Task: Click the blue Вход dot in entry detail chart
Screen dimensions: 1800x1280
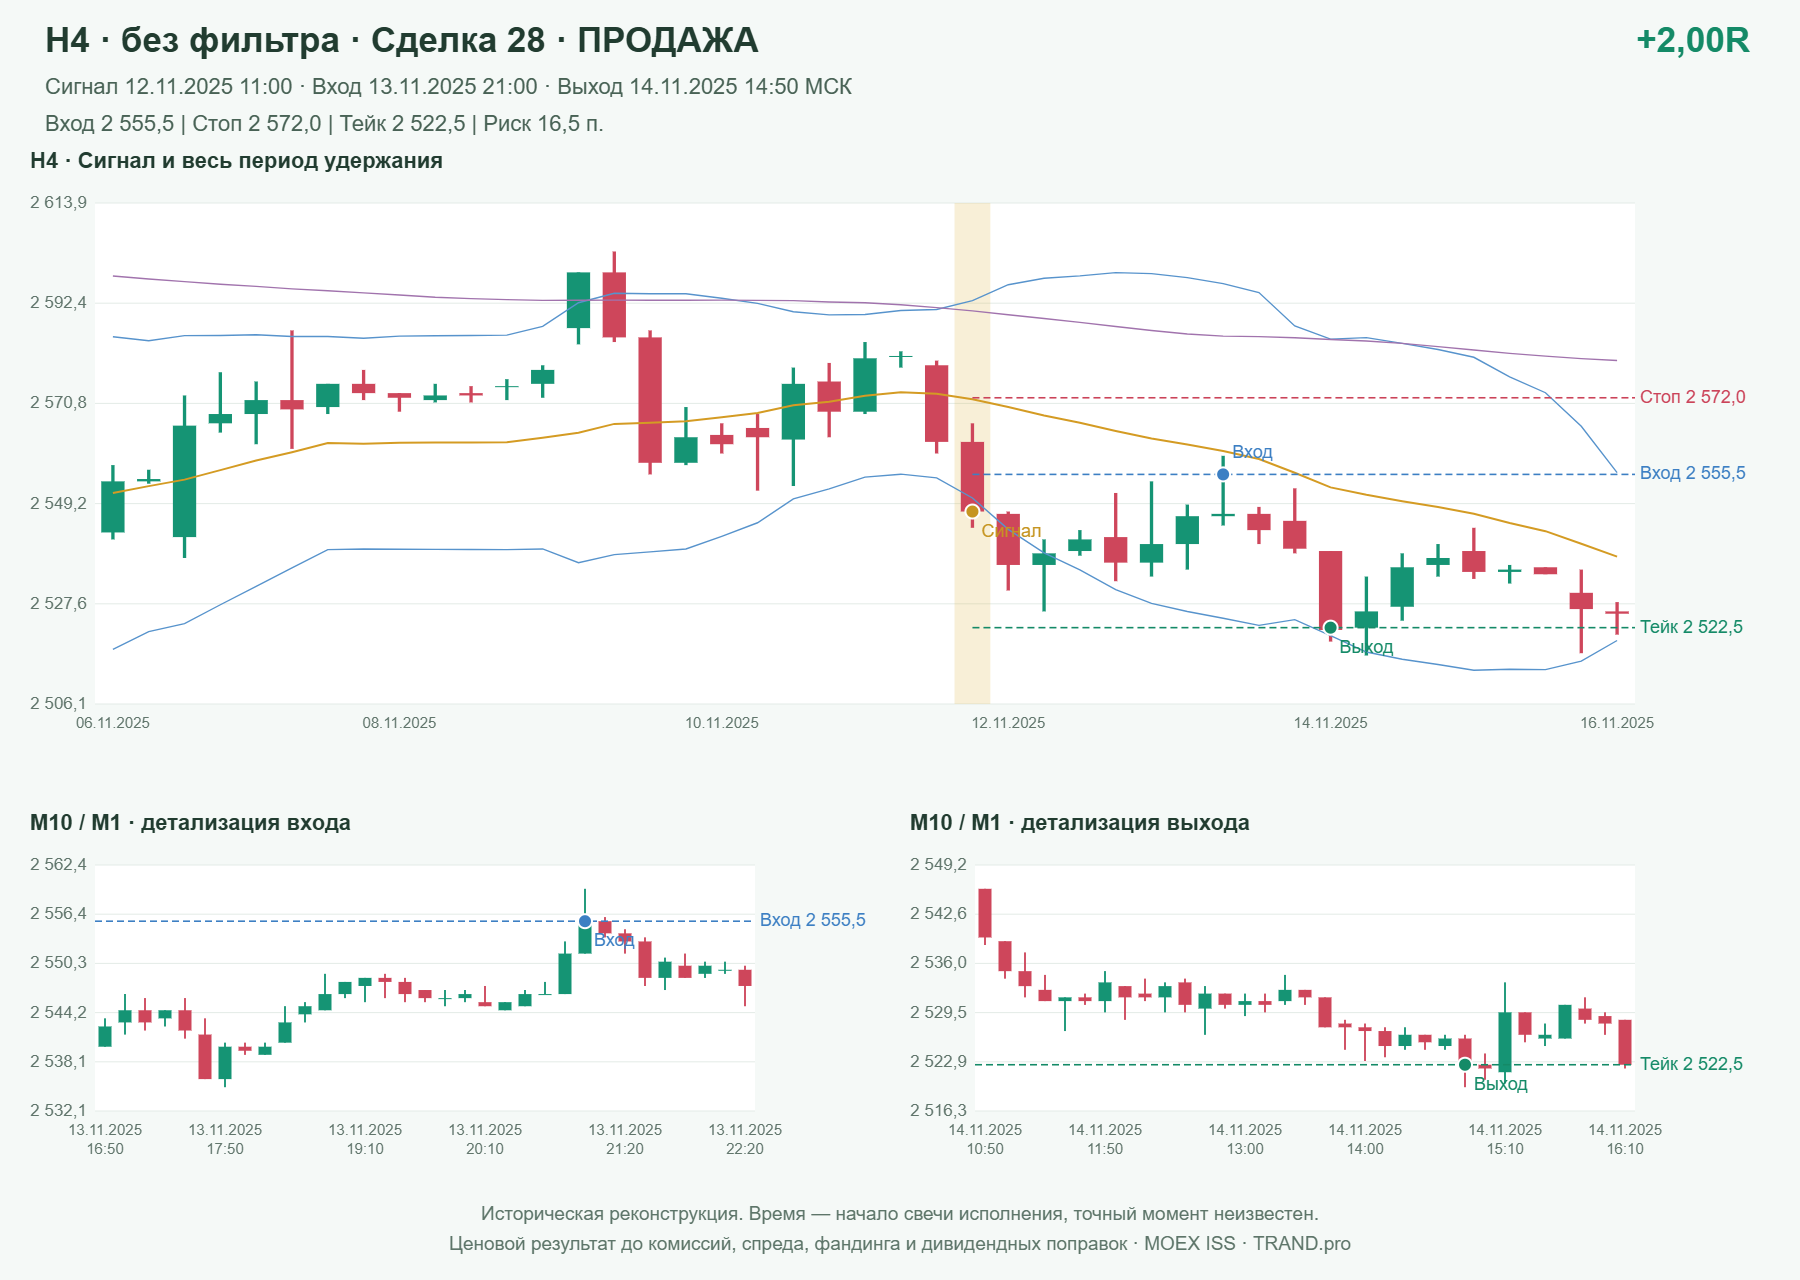Action: 585,921
